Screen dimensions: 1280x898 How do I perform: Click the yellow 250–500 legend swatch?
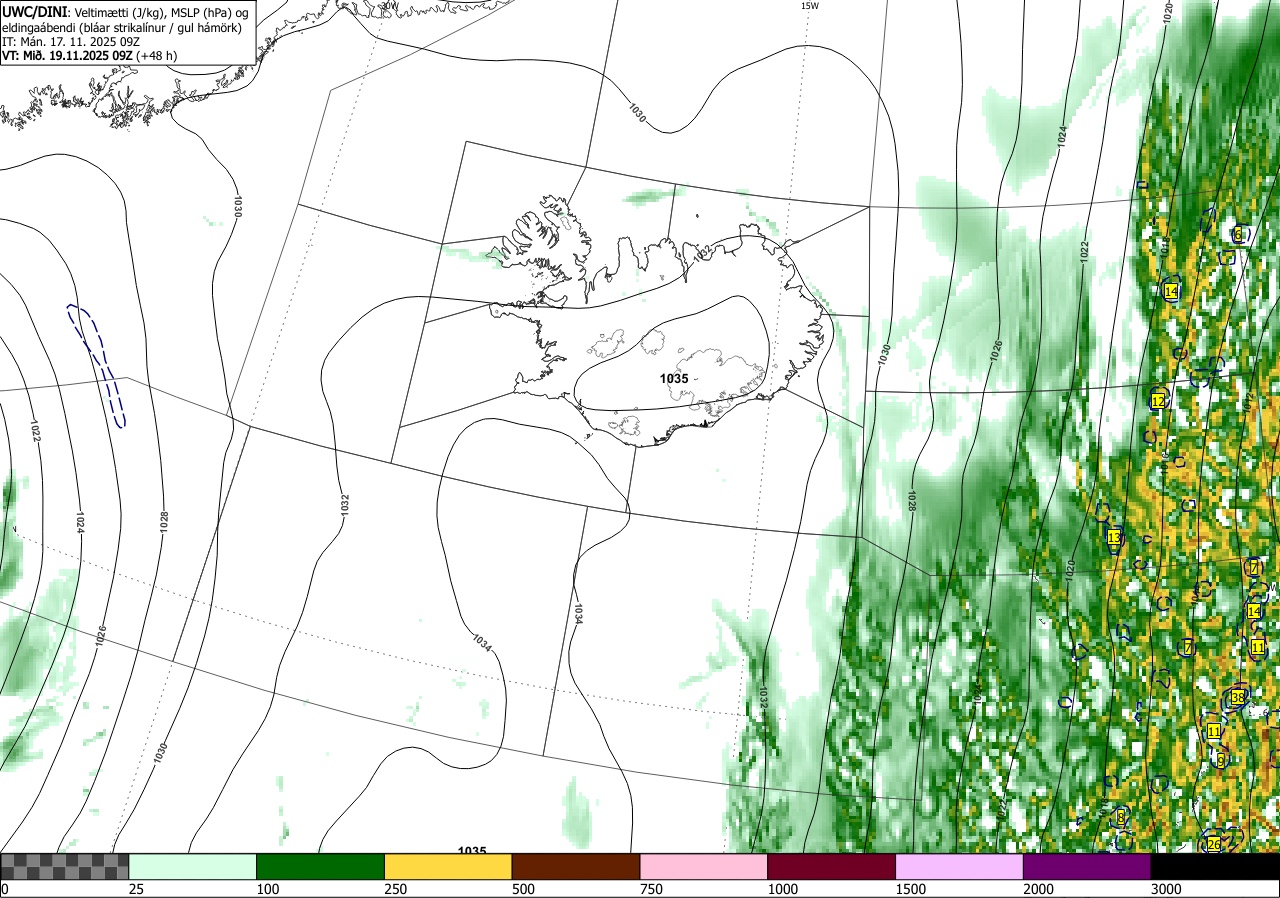click(x=448, y=866)
